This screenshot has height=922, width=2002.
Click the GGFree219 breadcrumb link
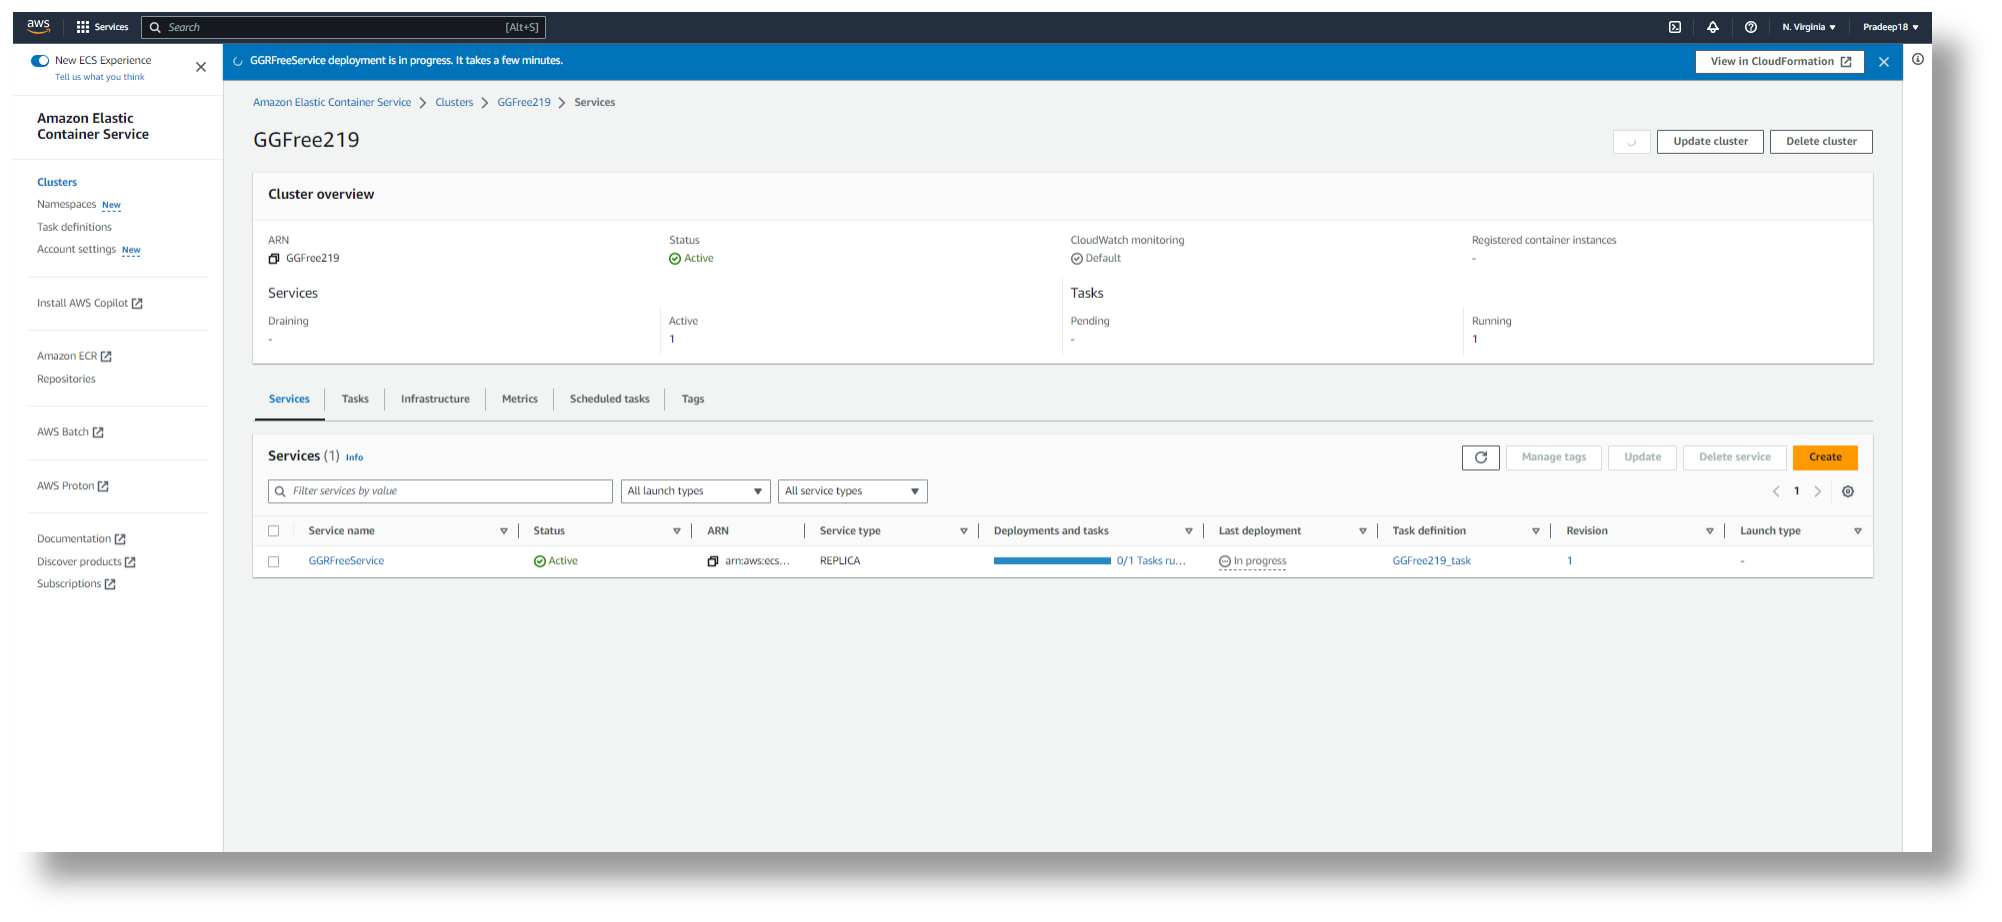pos(524,103)
